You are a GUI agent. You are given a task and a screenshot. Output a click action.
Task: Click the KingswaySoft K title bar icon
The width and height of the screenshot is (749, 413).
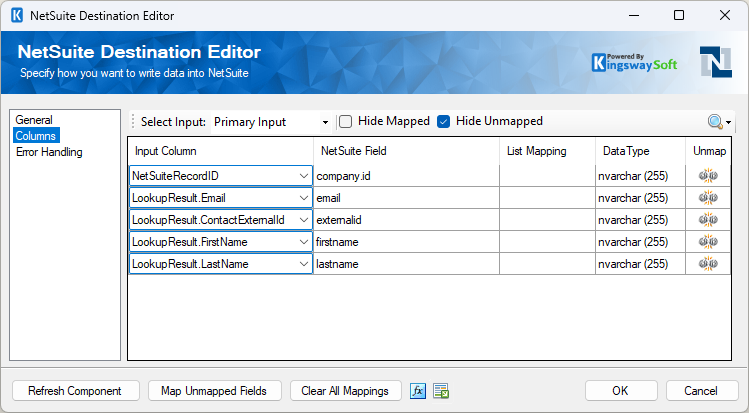(x=17, y=15)
